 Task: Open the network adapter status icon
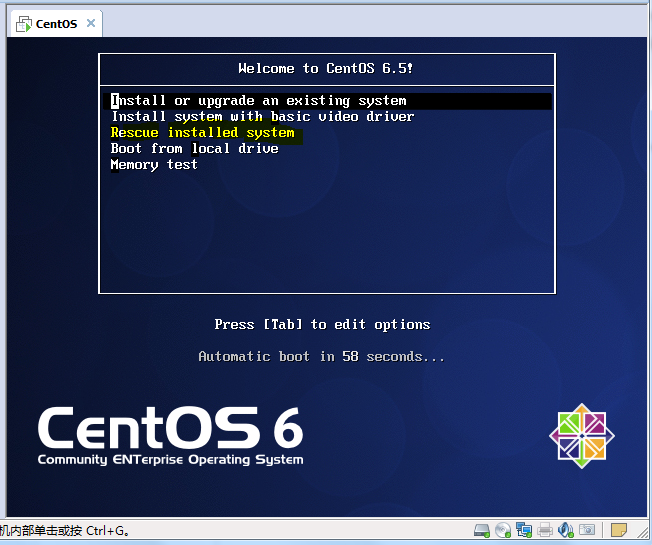click(x=524, y=530)
